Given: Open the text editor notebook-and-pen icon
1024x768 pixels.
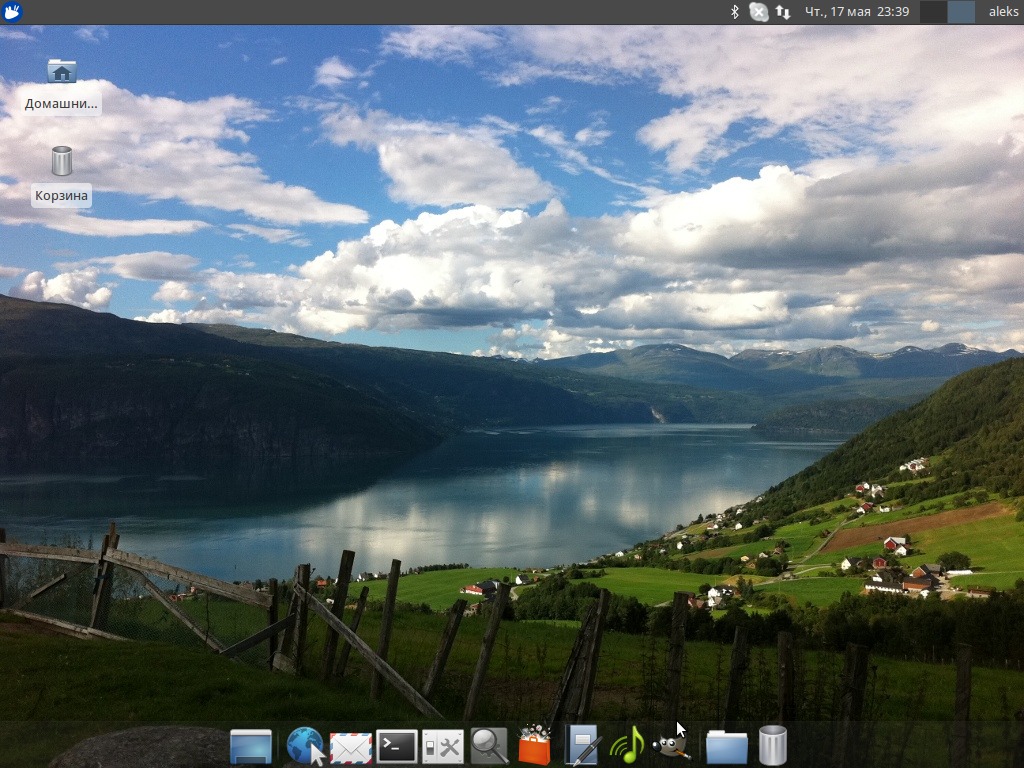Looking at the screenshot, I should pos(582,746).
